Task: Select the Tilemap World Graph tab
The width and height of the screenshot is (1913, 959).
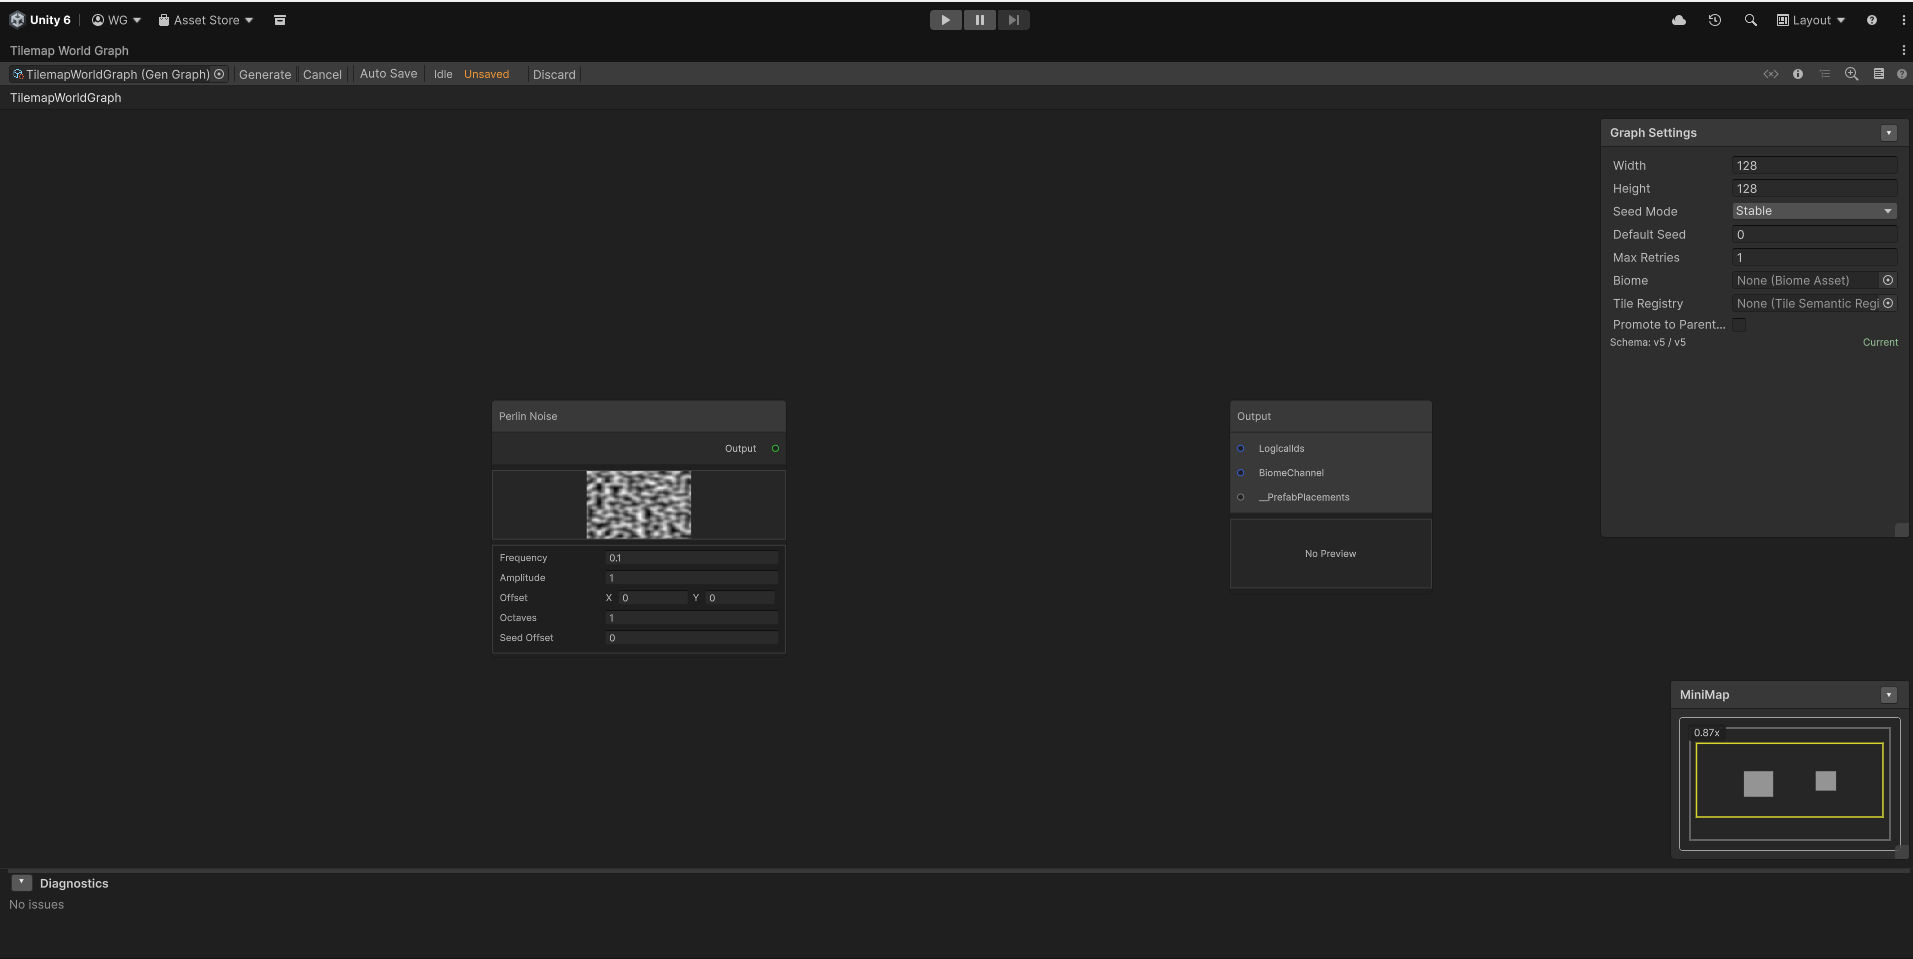Action: pos(69,50)
